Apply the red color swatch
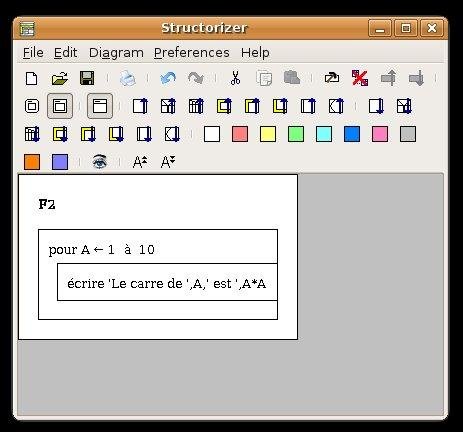The height and width of the screenshot is (432, 463). [240, 134]
